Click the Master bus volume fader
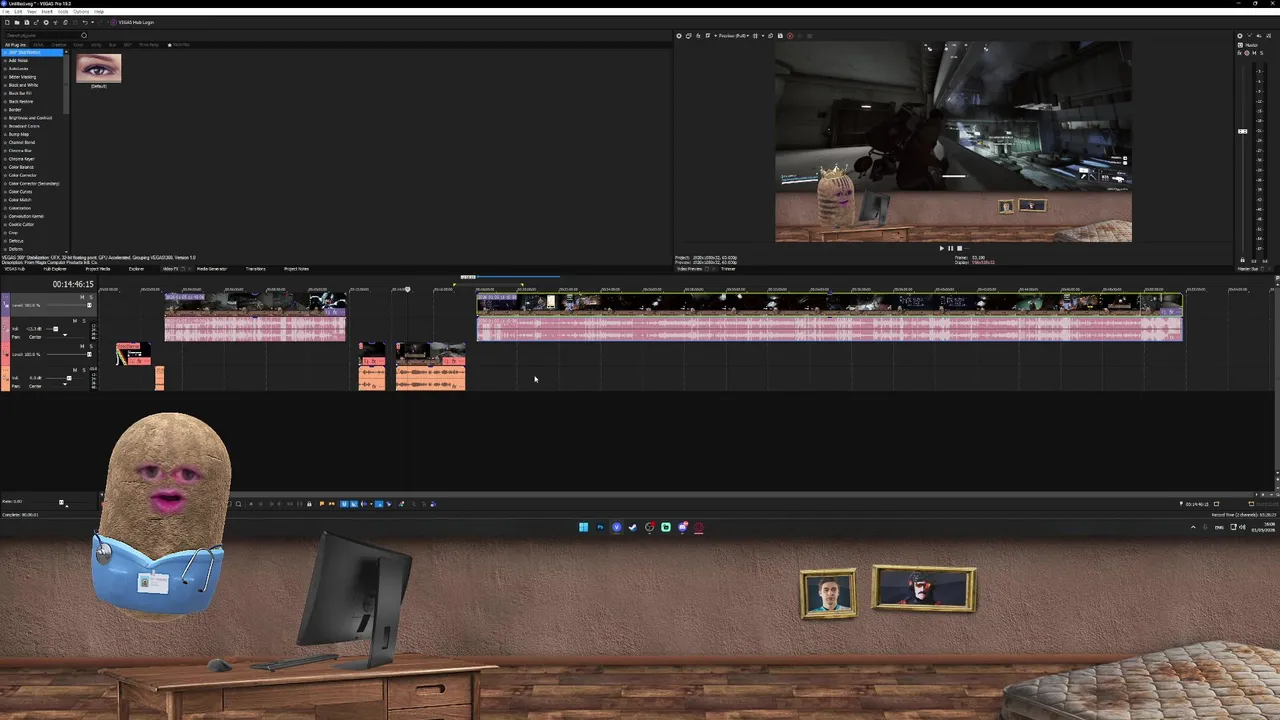This screenshot has height=720, width=1280. pyautogui.click(x=1242, y=131)
